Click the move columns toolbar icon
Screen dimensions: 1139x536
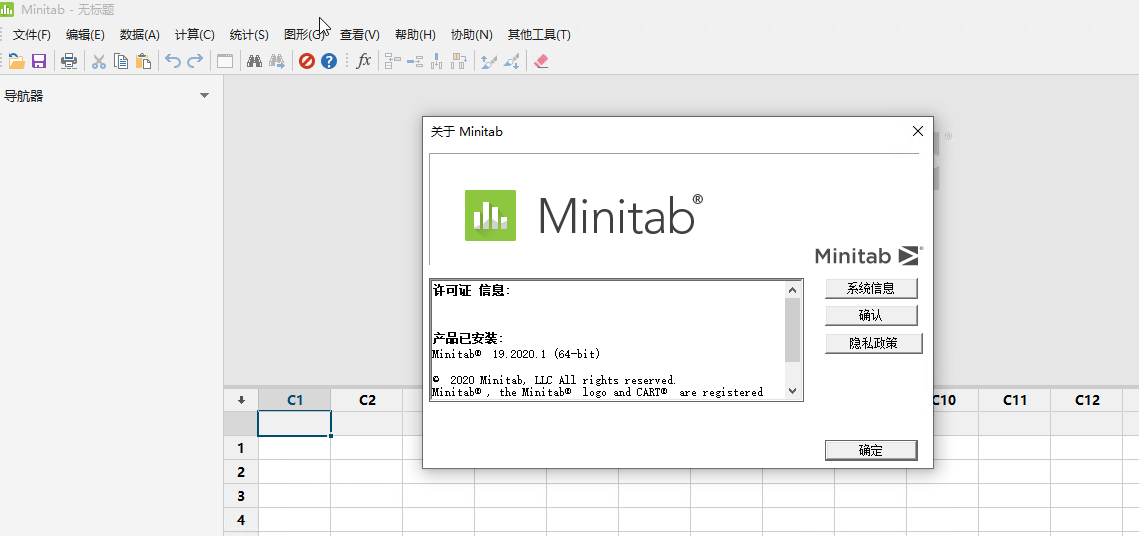point(458,61)
